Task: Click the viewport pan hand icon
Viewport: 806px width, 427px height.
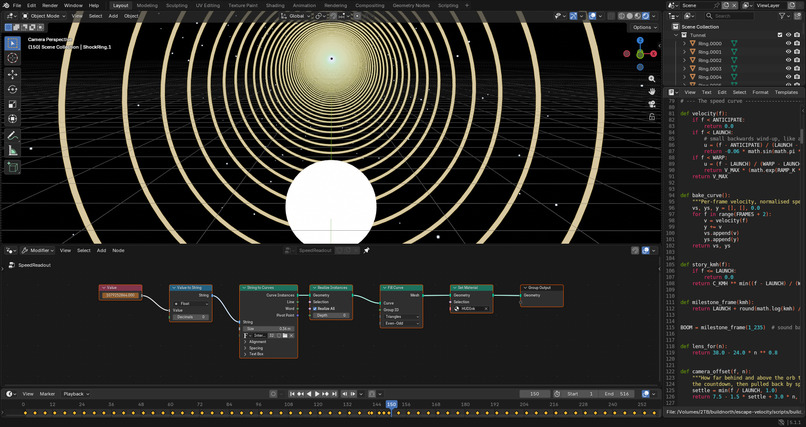Action: 652,91
